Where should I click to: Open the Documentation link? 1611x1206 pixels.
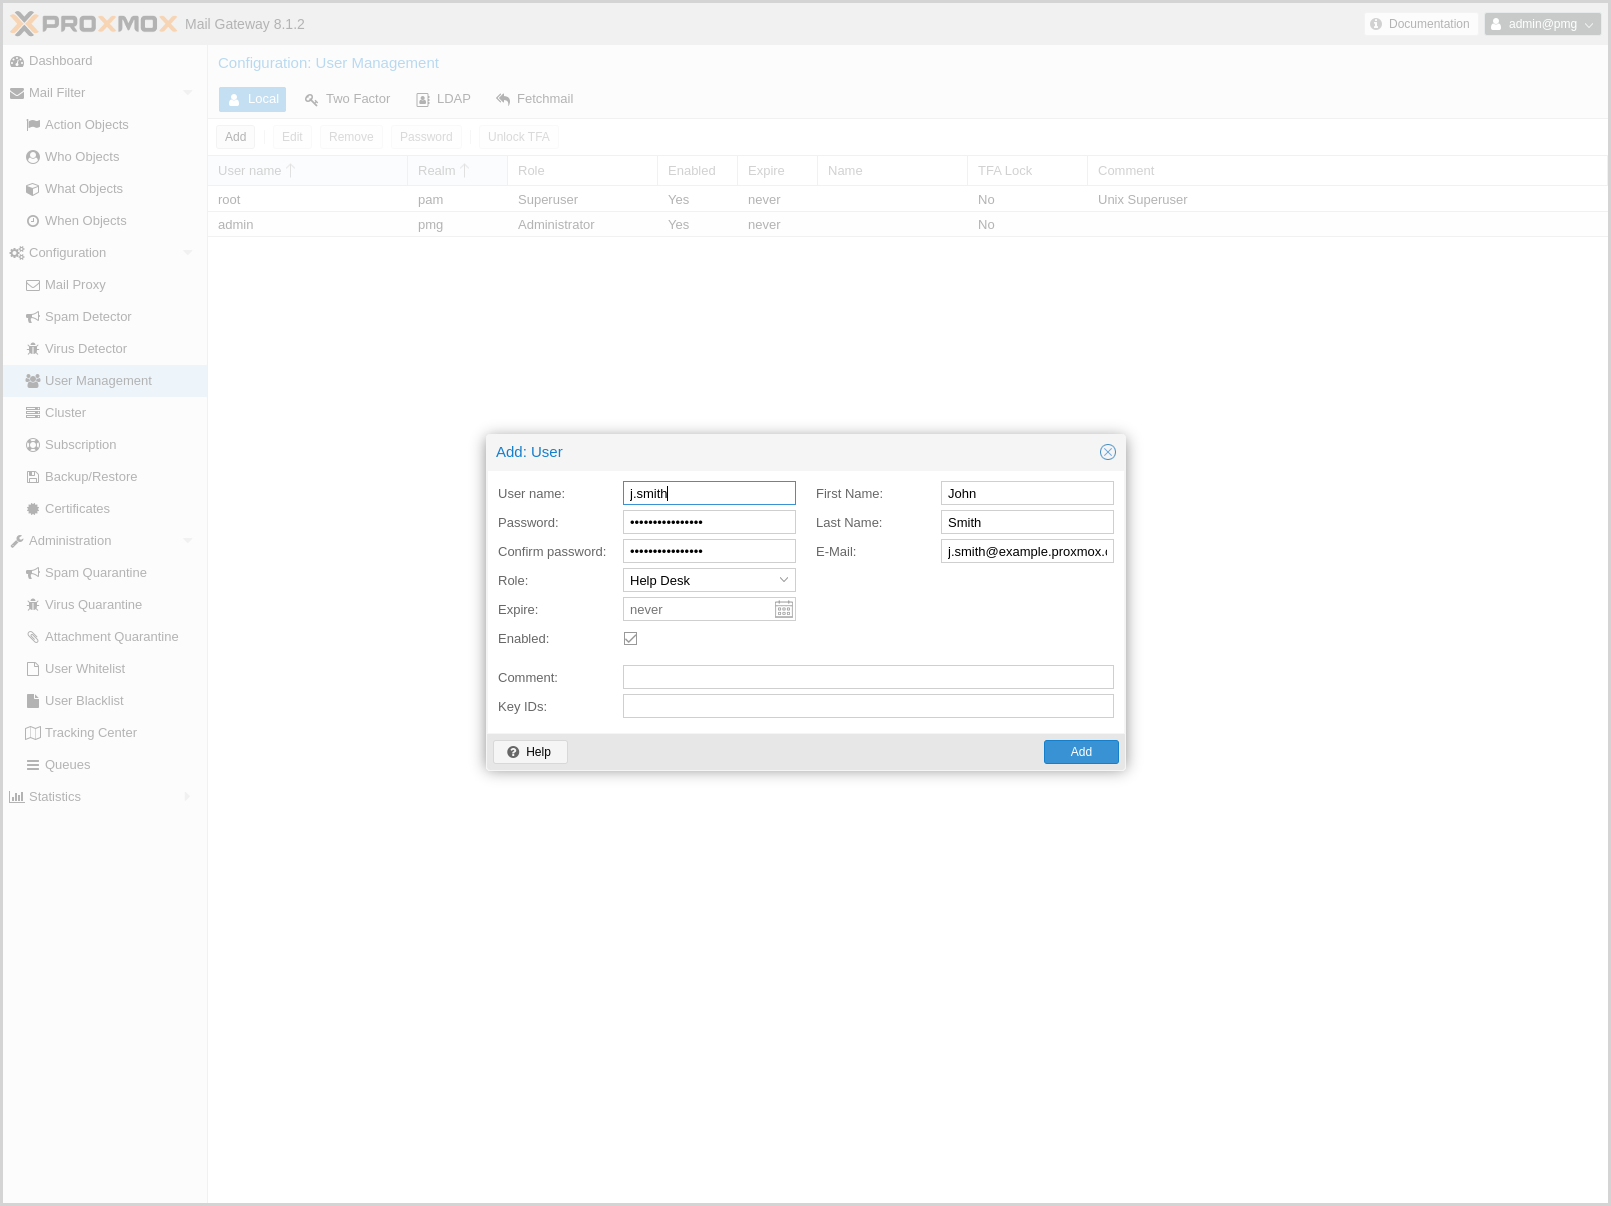click(x=1420, y=24)
